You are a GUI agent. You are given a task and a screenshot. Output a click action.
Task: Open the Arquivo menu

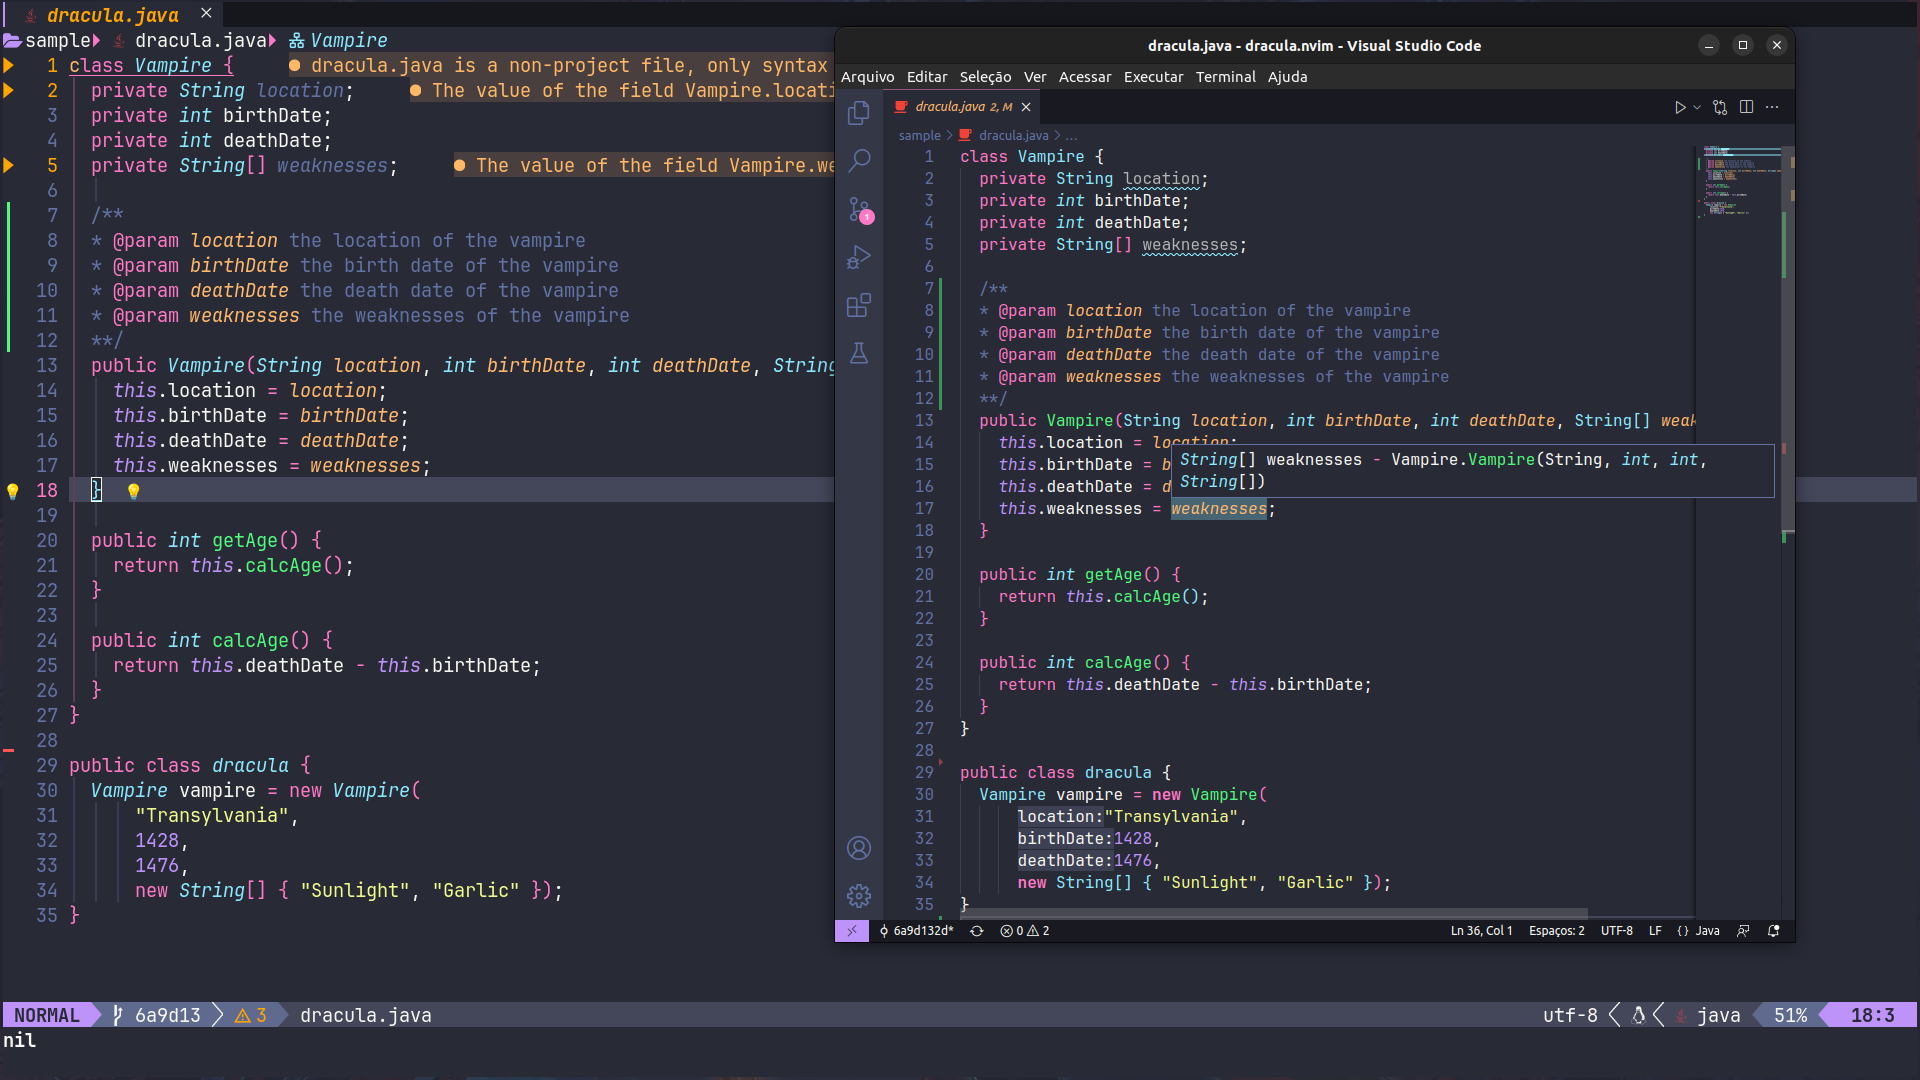coord(868,77)
